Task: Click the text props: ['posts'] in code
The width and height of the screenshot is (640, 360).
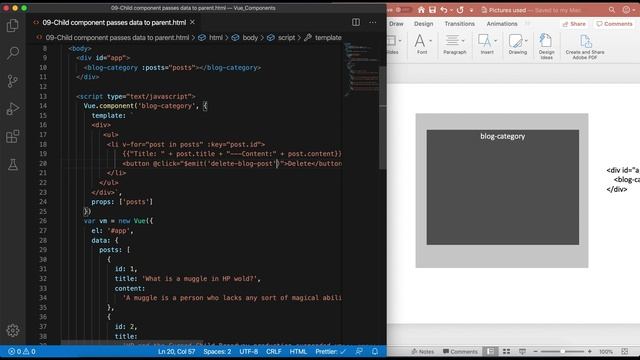Action: tap(122, 202)
